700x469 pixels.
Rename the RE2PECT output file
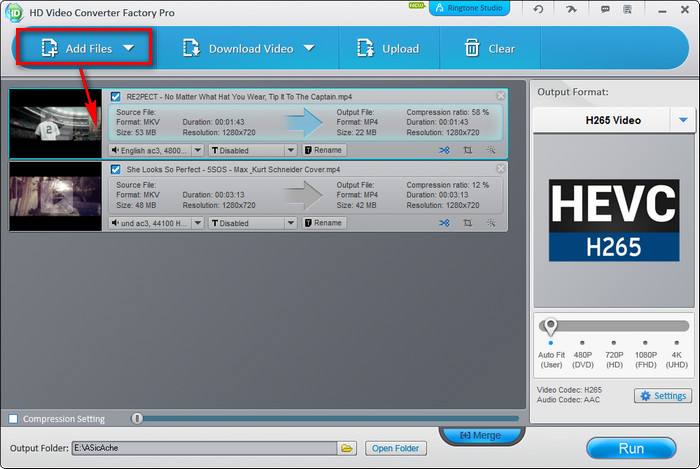(324, 150)
